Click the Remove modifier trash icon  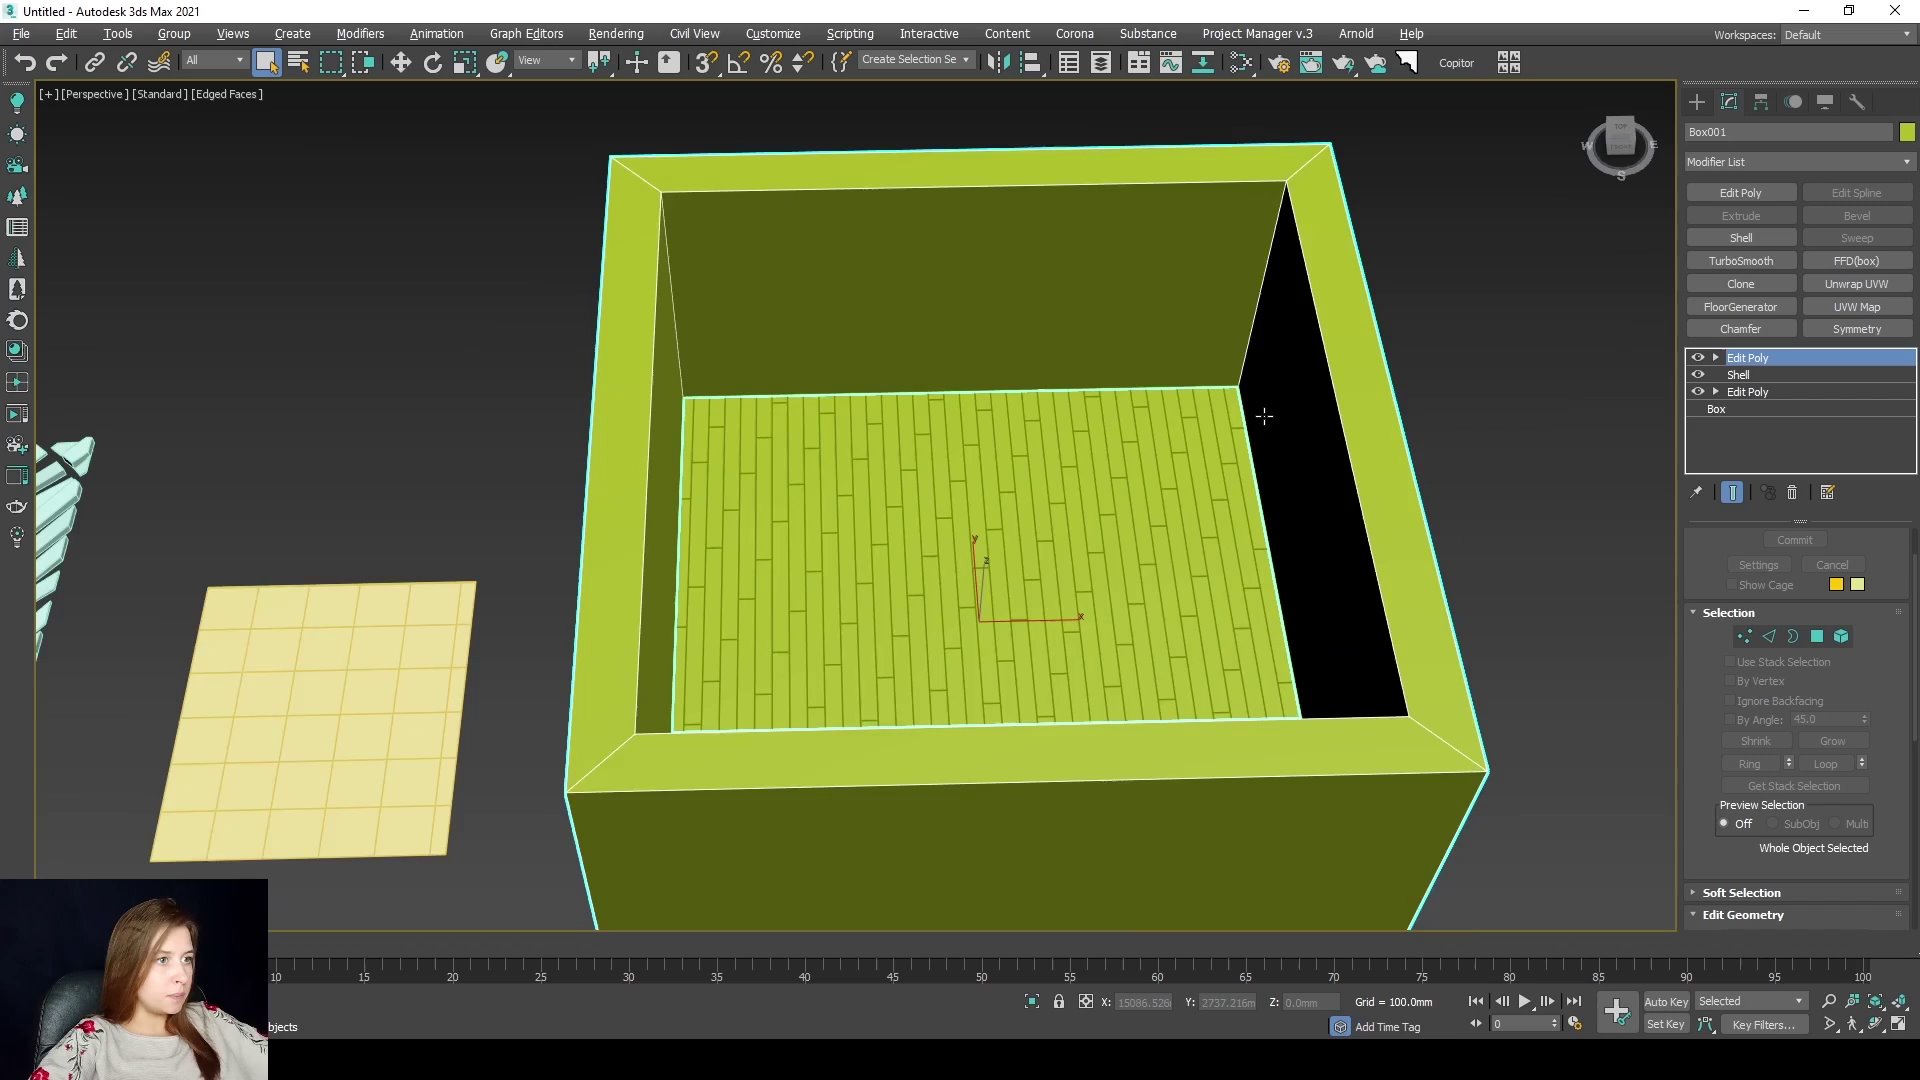(x=1792, y=492)
